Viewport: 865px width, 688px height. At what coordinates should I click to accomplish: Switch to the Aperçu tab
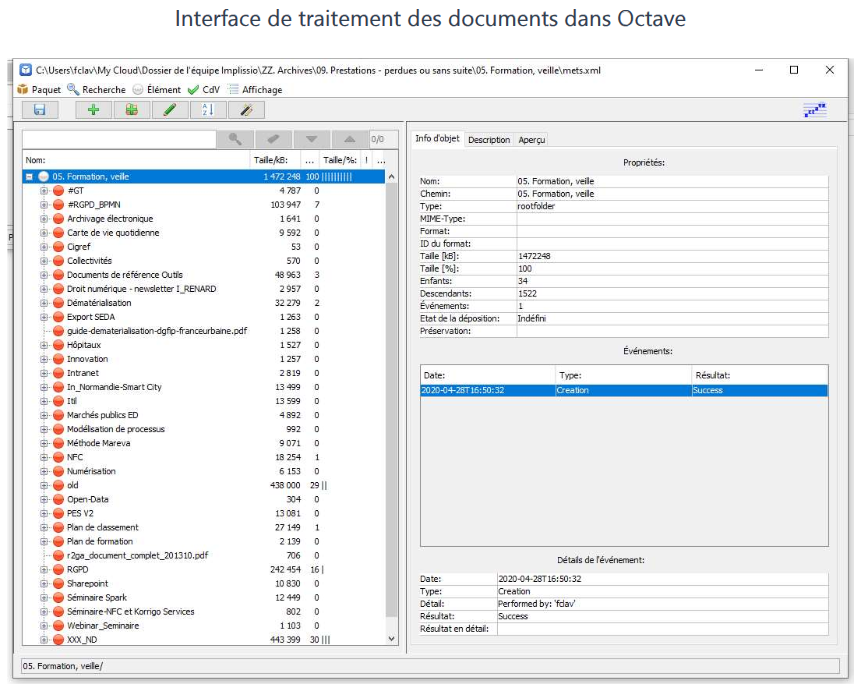532,140
